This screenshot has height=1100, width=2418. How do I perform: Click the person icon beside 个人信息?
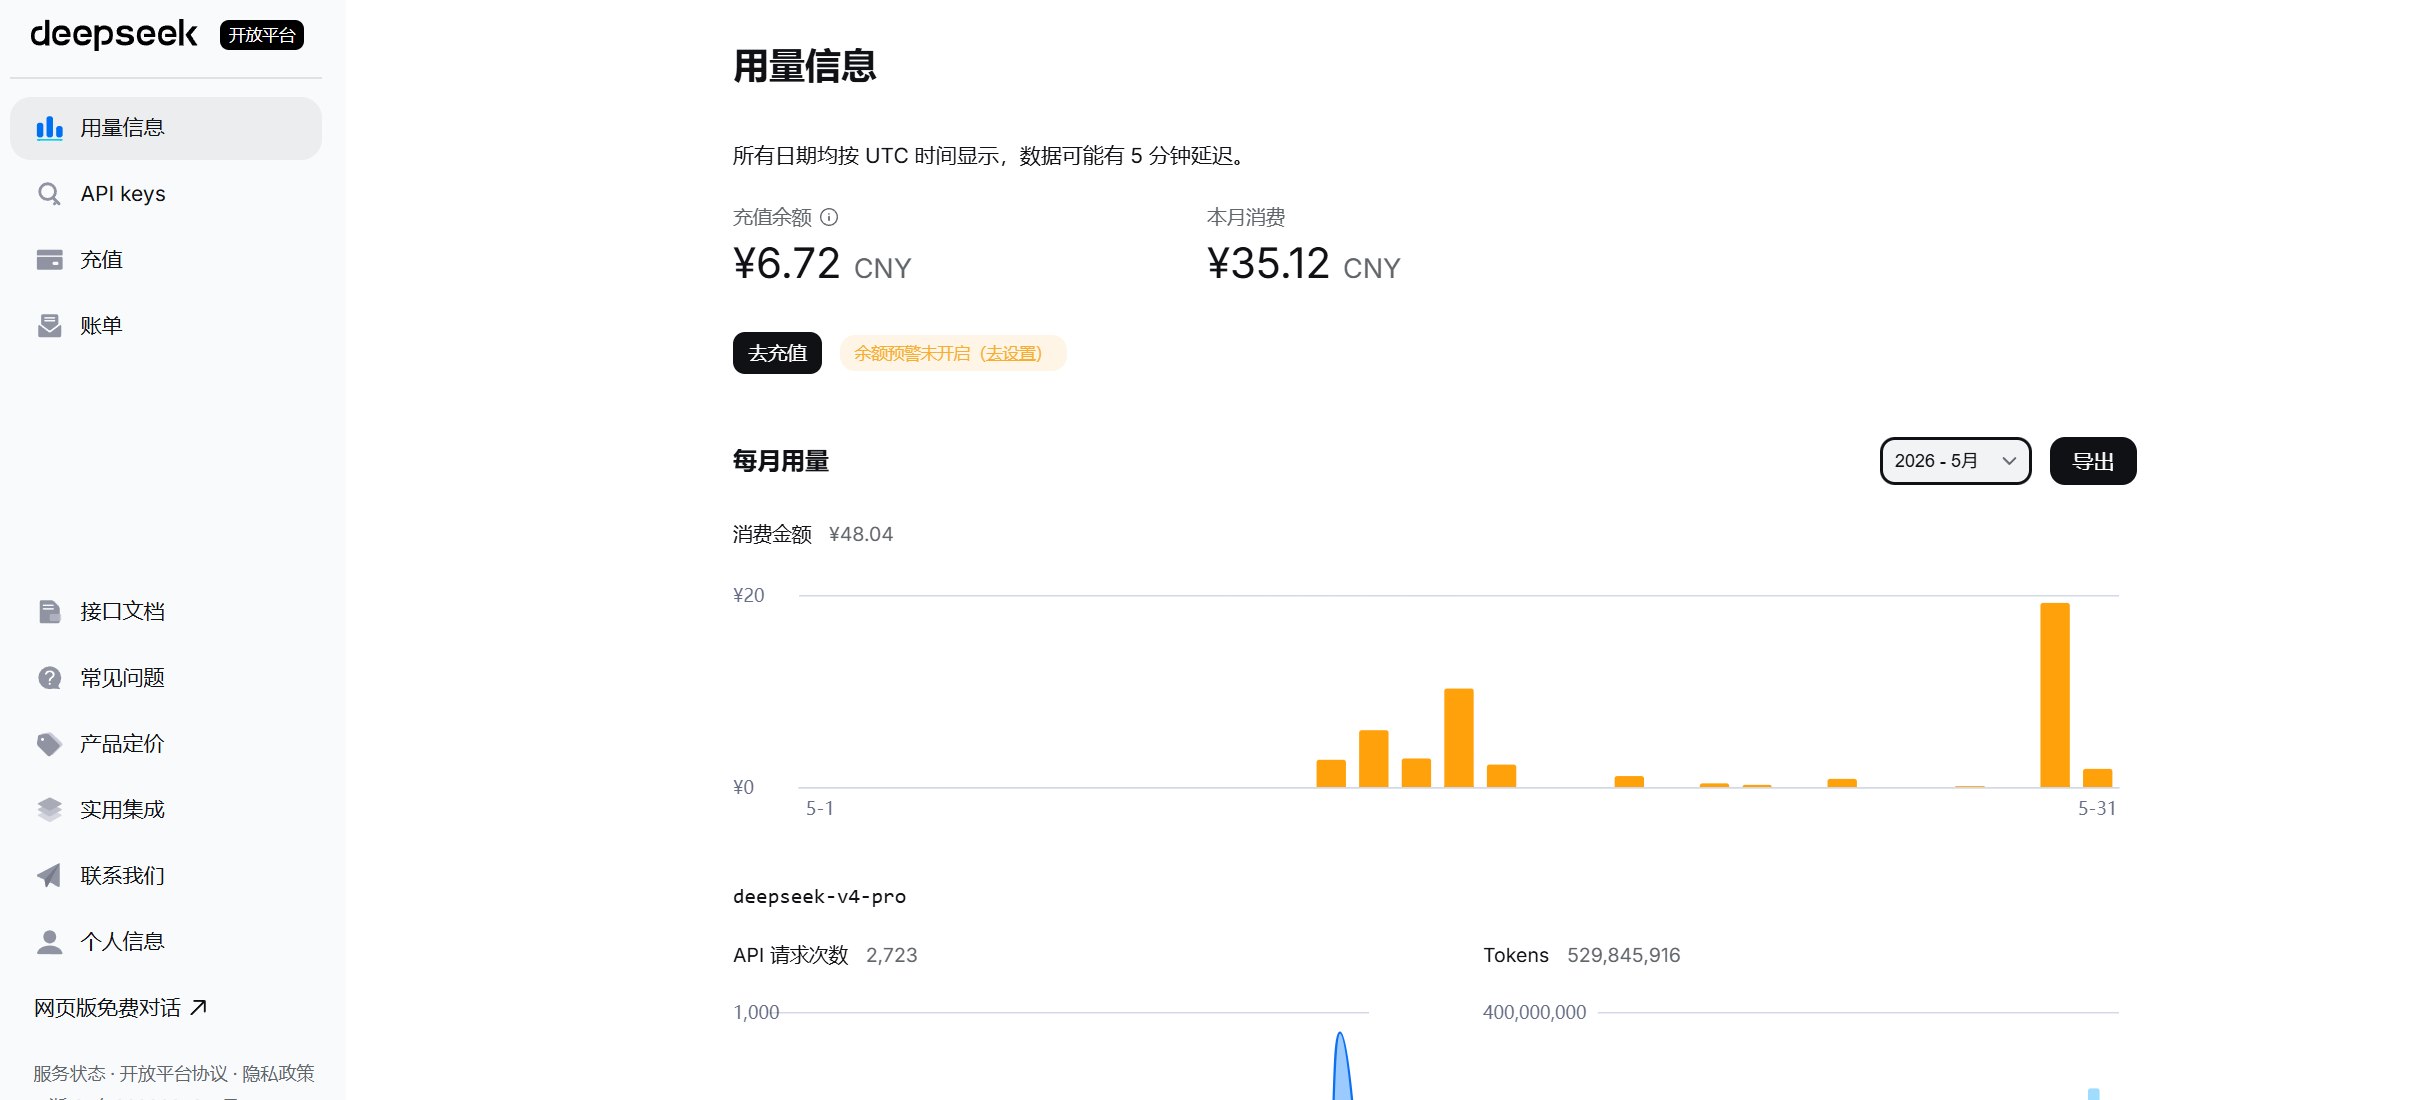tap(49, 942)
